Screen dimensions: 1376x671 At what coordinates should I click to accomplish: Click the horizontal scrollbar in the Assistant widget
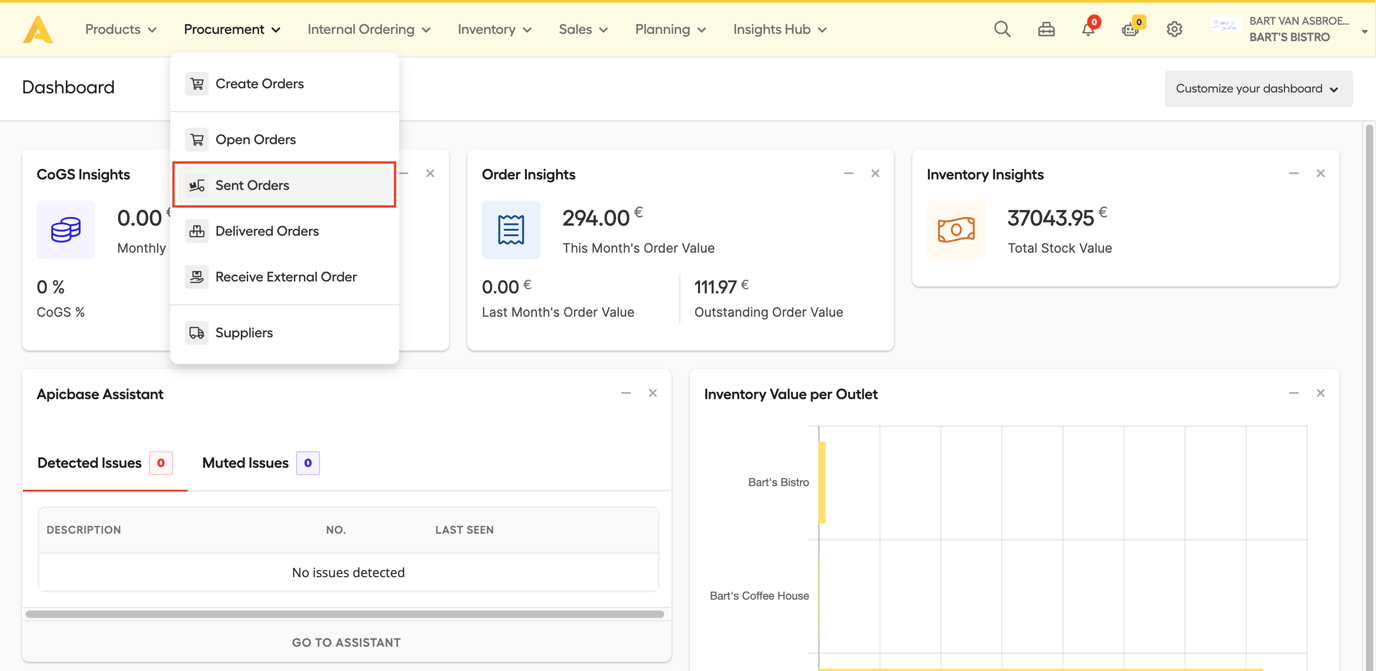(346, 613)
